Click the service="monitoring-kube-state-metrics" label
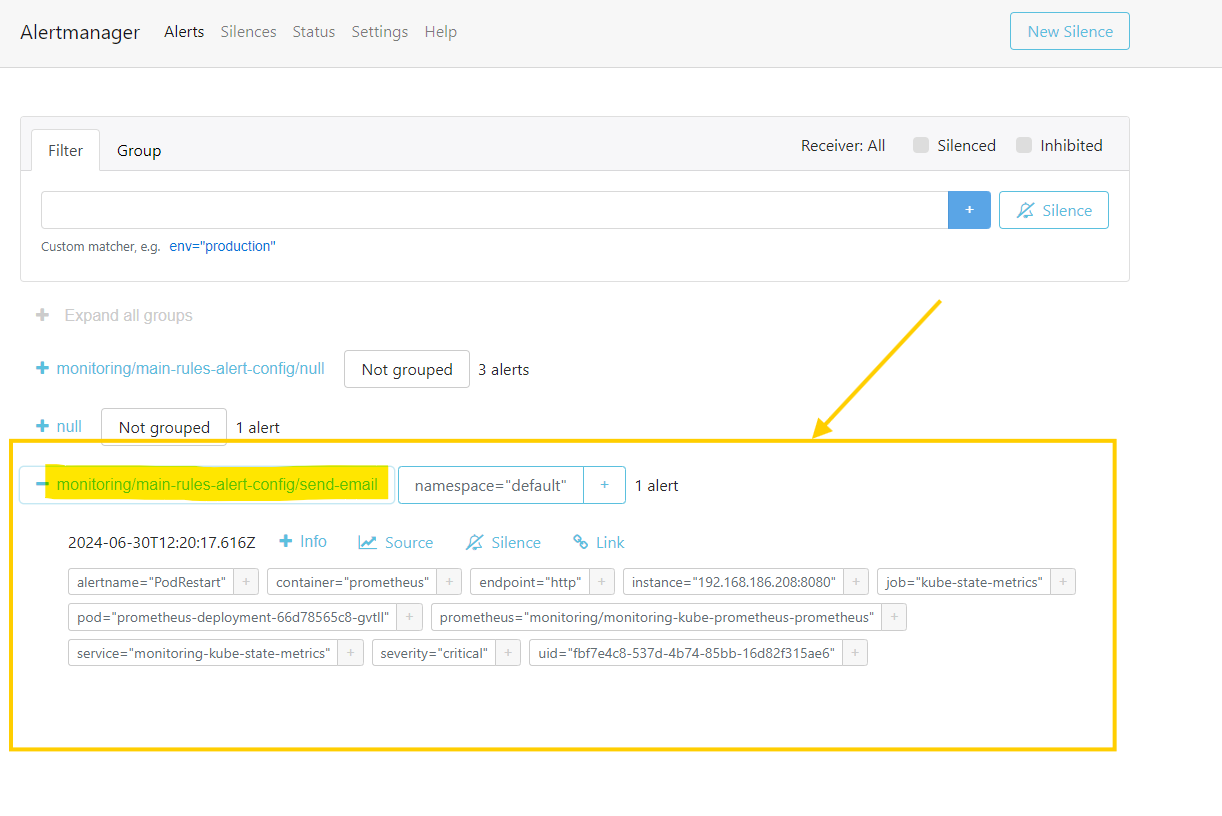The height and width of the screenshot is (816, 1222). click(203, 653)
